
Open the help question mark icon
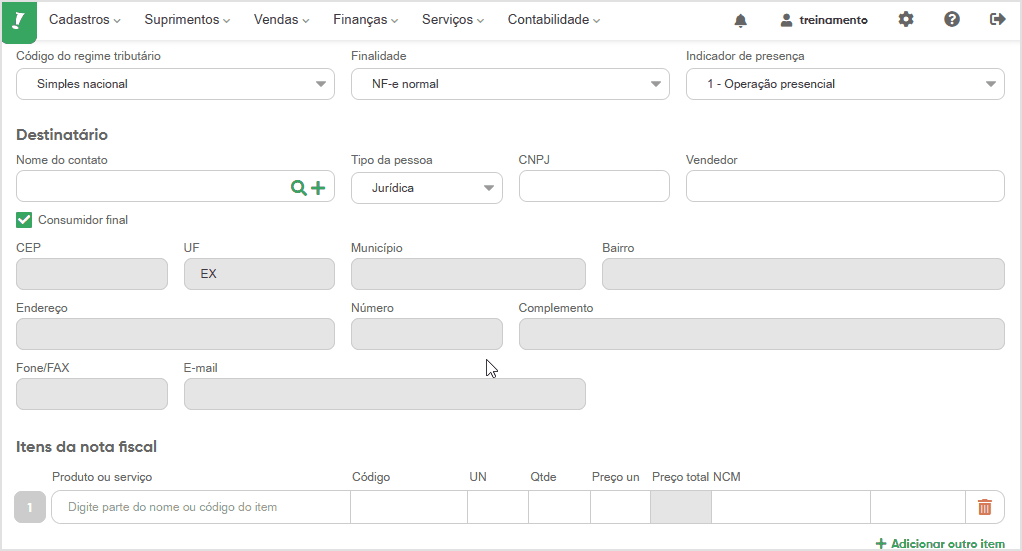[952, 19]
